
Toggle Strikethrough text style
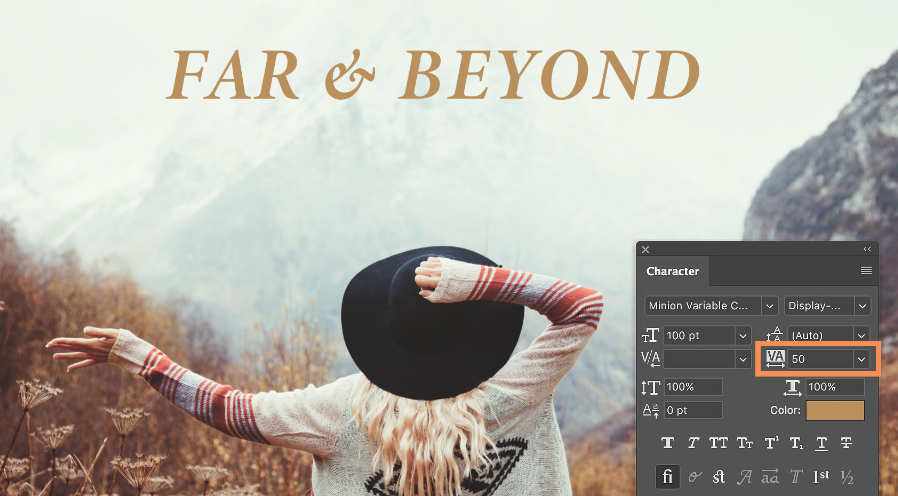point(846,443)
